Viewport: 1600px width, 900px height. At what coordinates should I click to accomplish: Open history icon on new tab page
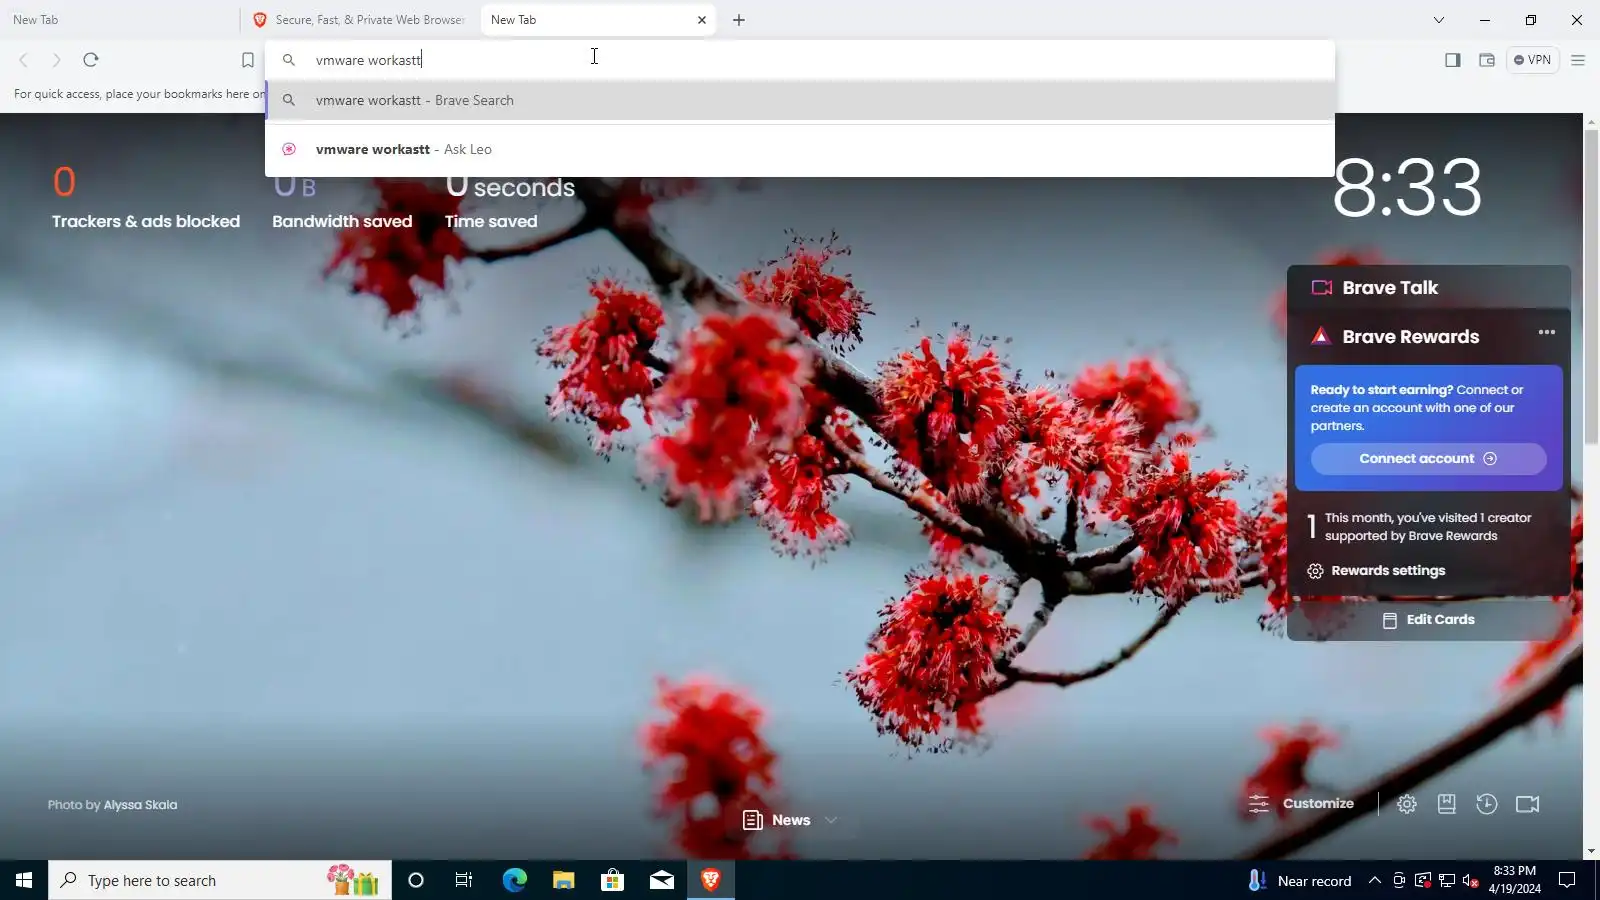click(x=1487, y=804)
